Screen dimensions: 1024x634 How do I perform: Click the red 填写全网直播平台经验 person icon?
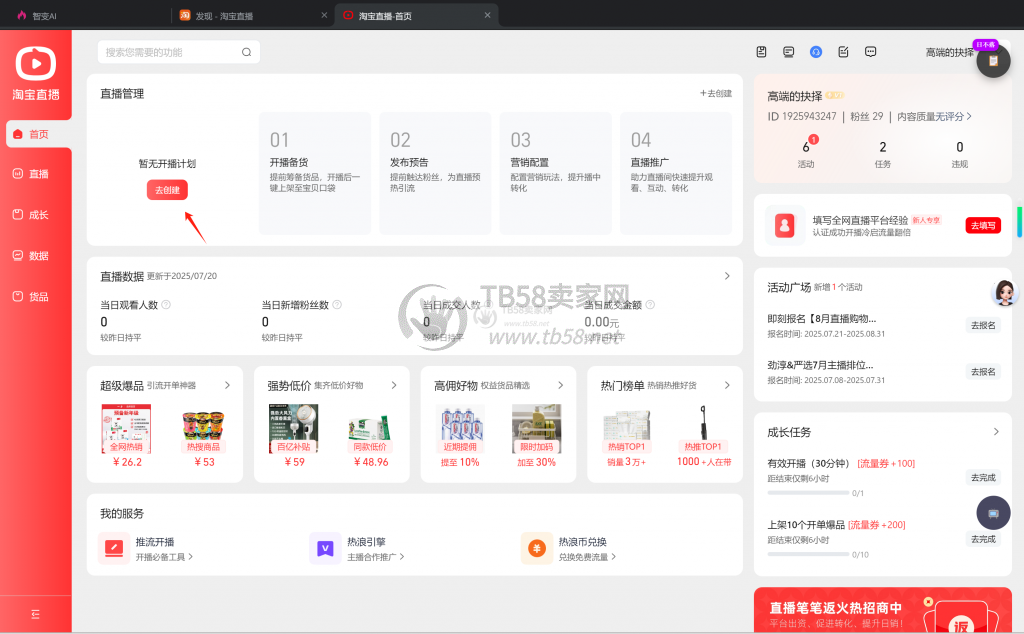[x=784, y=225]
